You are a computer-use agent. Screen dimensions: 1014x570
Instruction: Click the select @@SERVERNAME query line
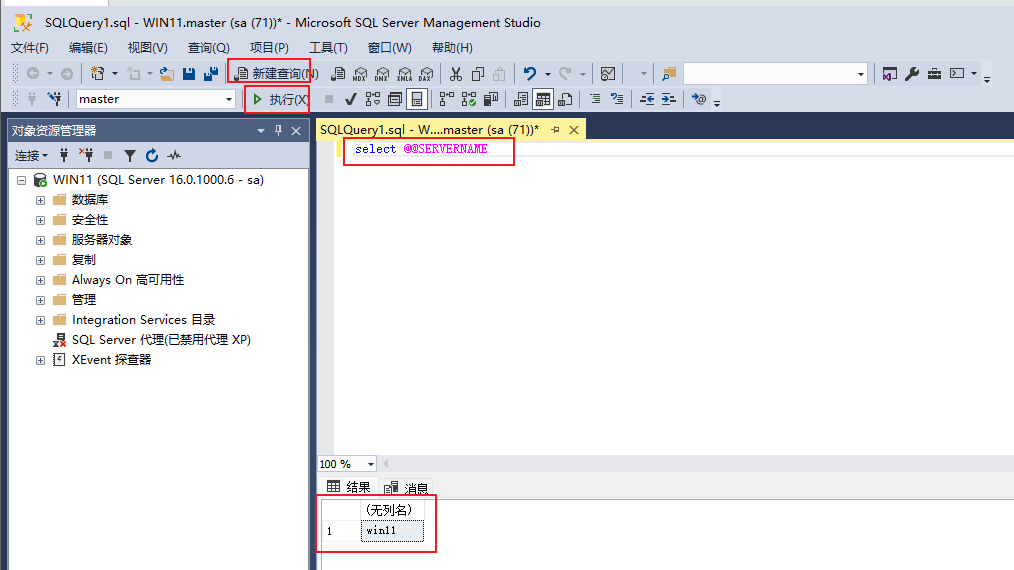click(421, 149)
